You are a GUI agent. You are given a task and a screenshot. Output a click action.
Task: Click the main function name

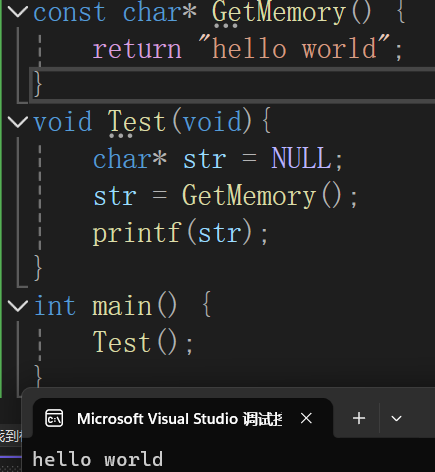[x=122, y=306]
